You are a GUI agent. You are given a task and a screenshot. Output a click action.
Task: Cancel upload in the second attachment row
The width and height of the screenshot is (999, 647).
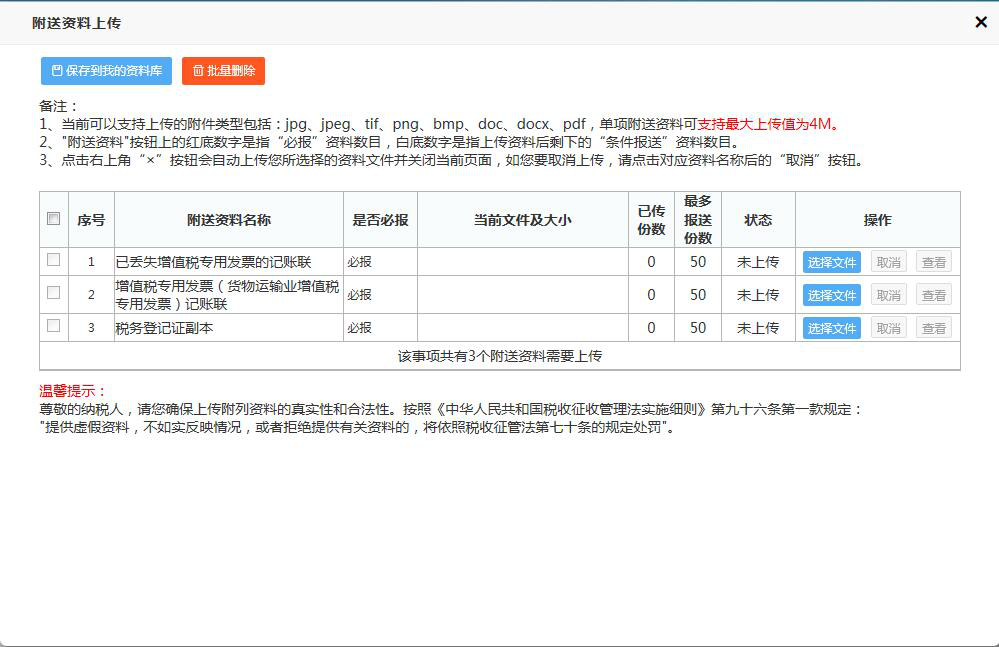(x=888, y=295)
